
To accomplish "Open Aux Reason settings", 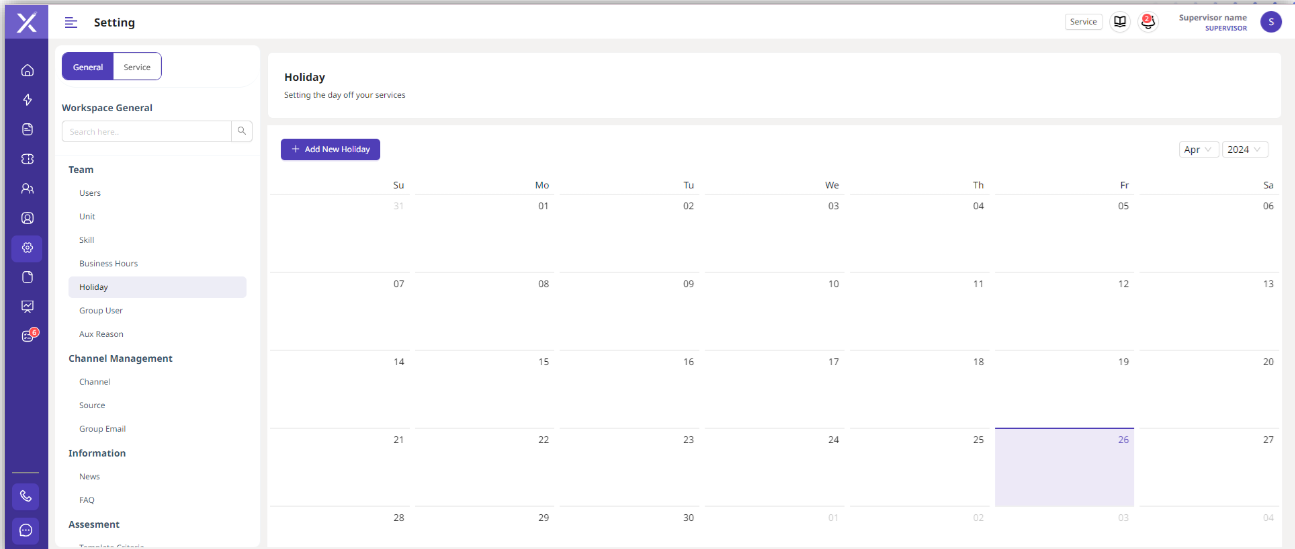I will click(101, 334).
